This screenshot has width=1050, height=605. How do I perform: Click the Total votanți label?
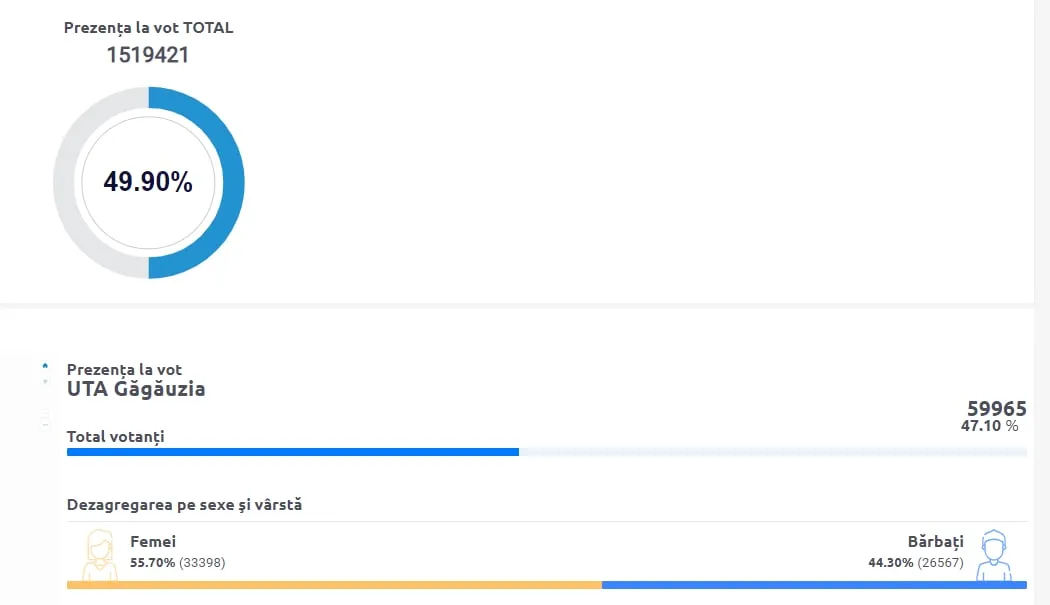tap(116, 437)
